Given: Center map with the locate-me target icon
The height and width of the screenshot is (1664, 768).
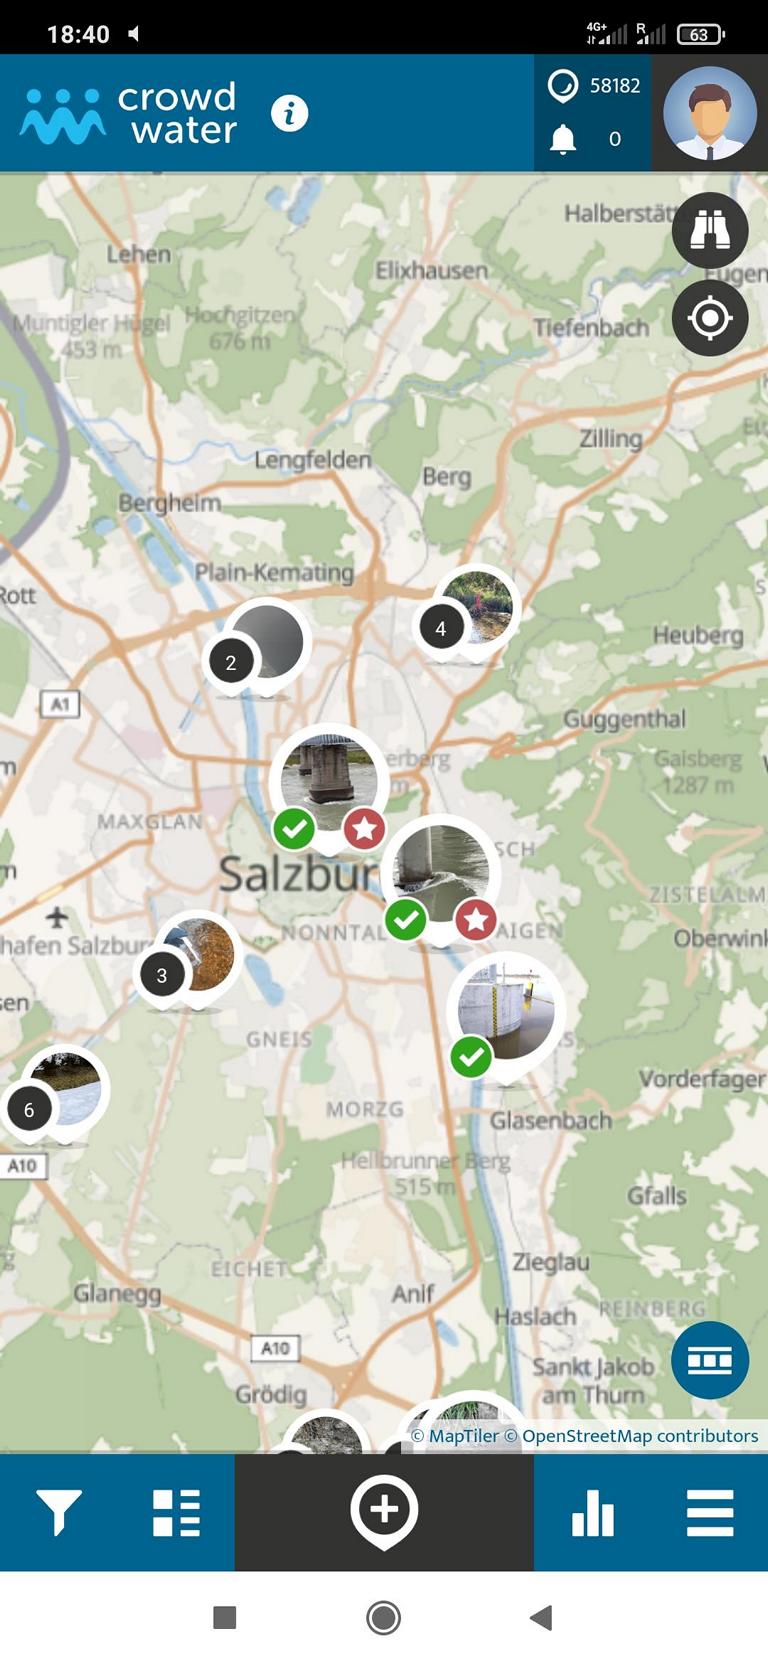Looking at the screenshot, I should [710, 318].
